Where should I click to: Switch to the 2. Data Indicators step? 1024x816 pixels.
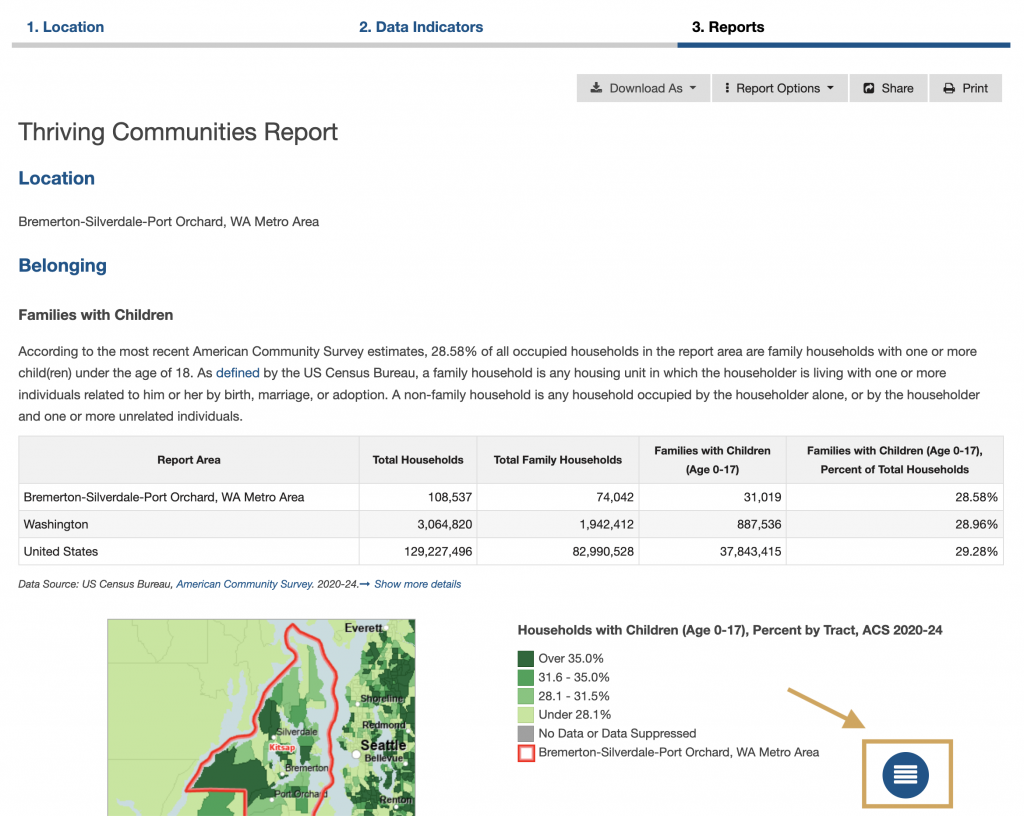pos(421,27)
